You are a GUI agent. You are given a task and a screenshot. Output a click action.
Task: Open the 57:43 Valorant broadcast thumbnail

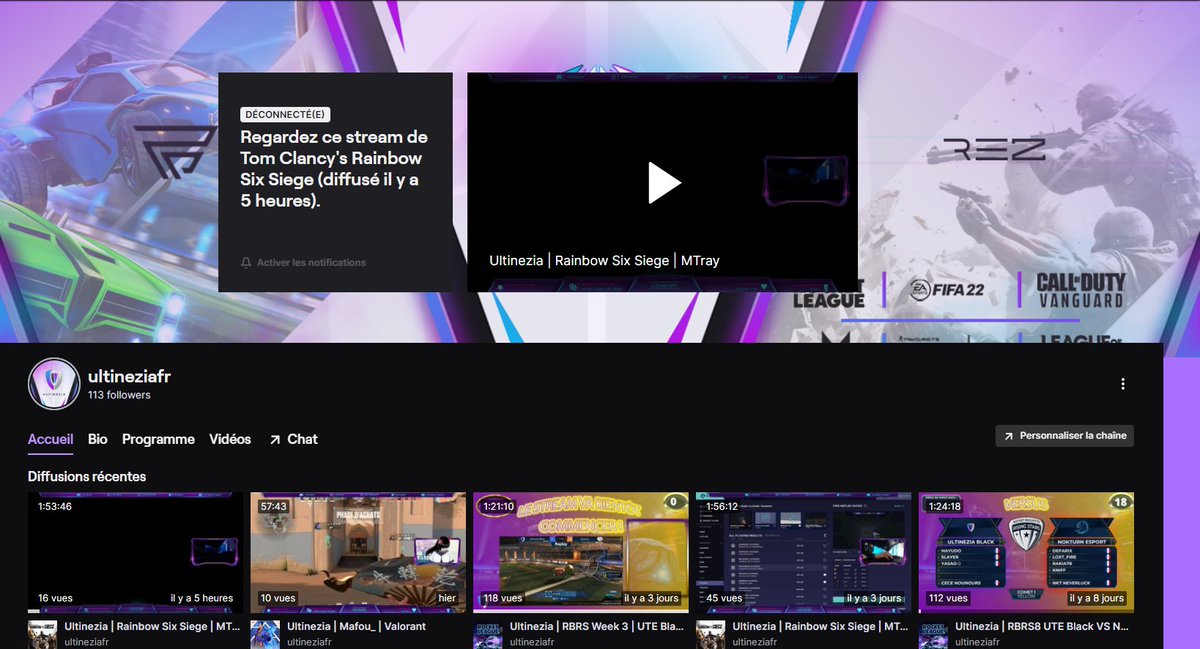[358, 551]
